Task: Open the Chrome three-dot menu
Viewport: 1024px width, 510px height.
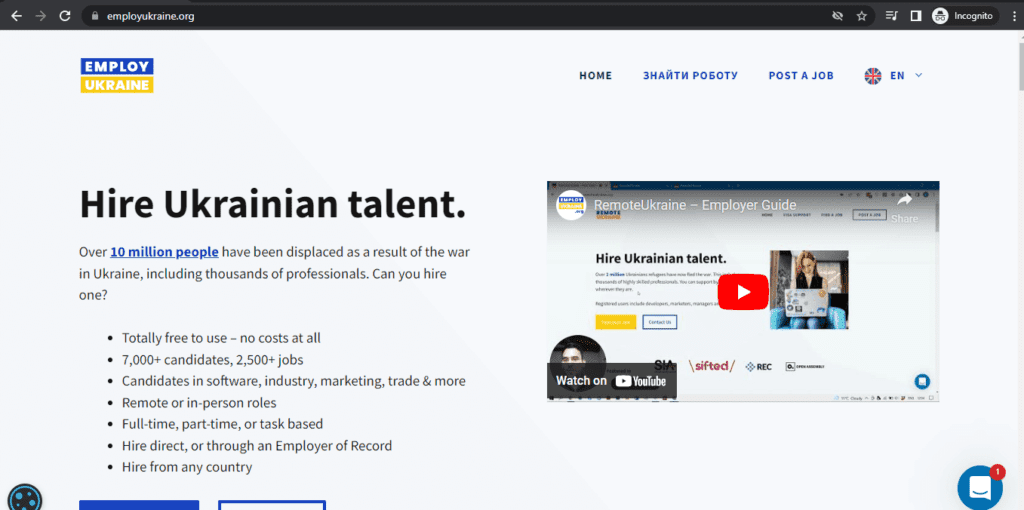Action: 1012,16
